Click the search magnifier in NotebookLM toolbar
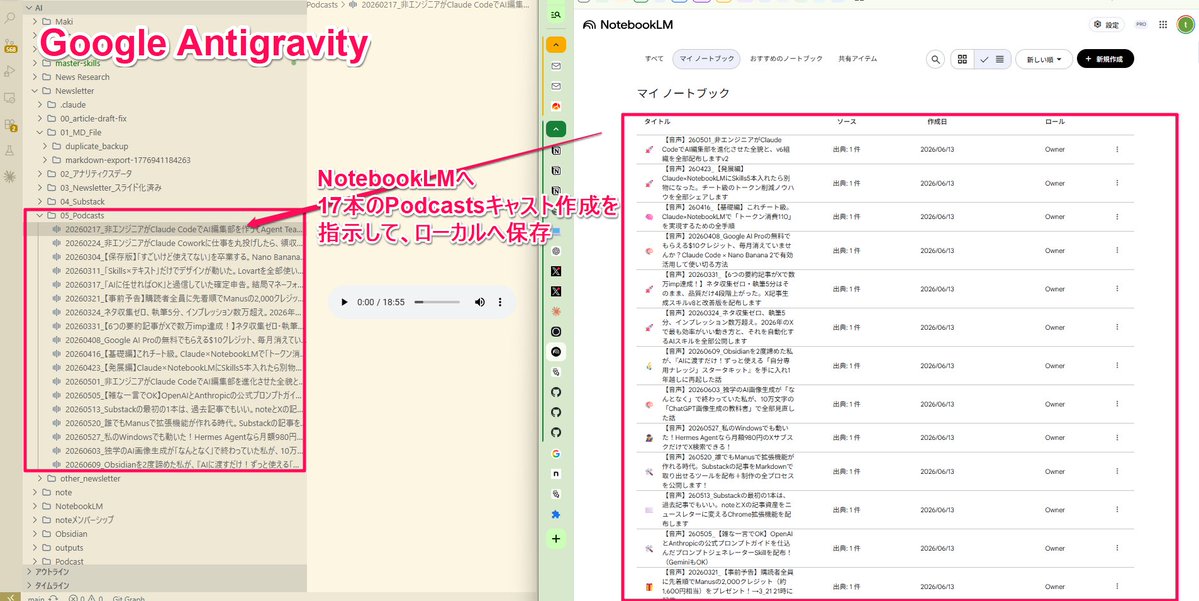 [x=935, y=59]
